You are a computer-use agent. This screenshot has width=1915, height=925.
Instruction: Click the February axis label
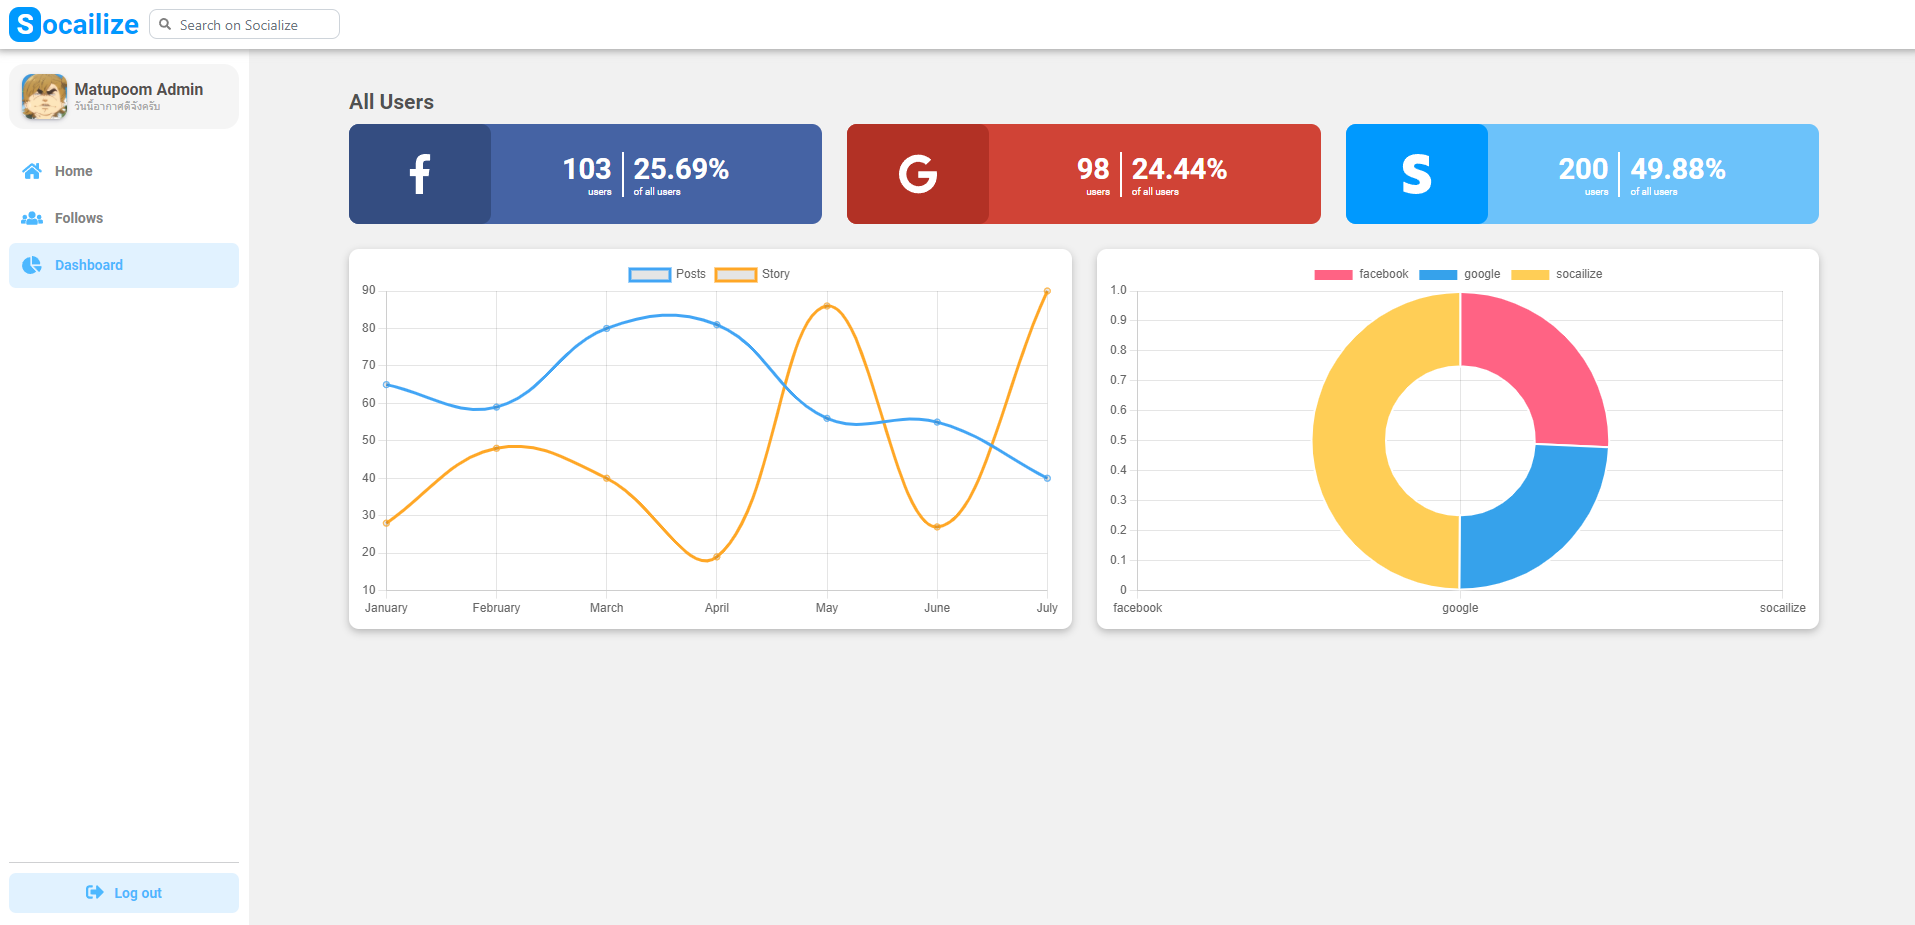click(496, 608)
